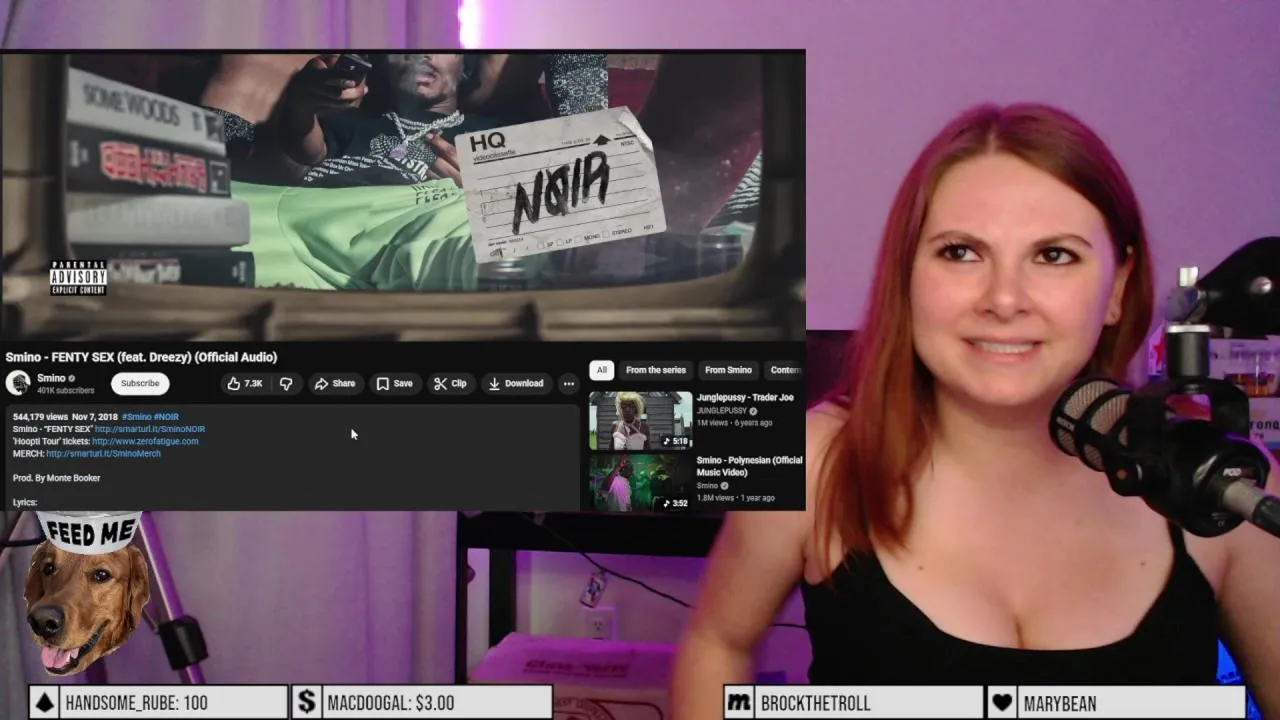Click HANDSOME_RUBE: 100 label
Screen dimensions: 1280x720
137,703
